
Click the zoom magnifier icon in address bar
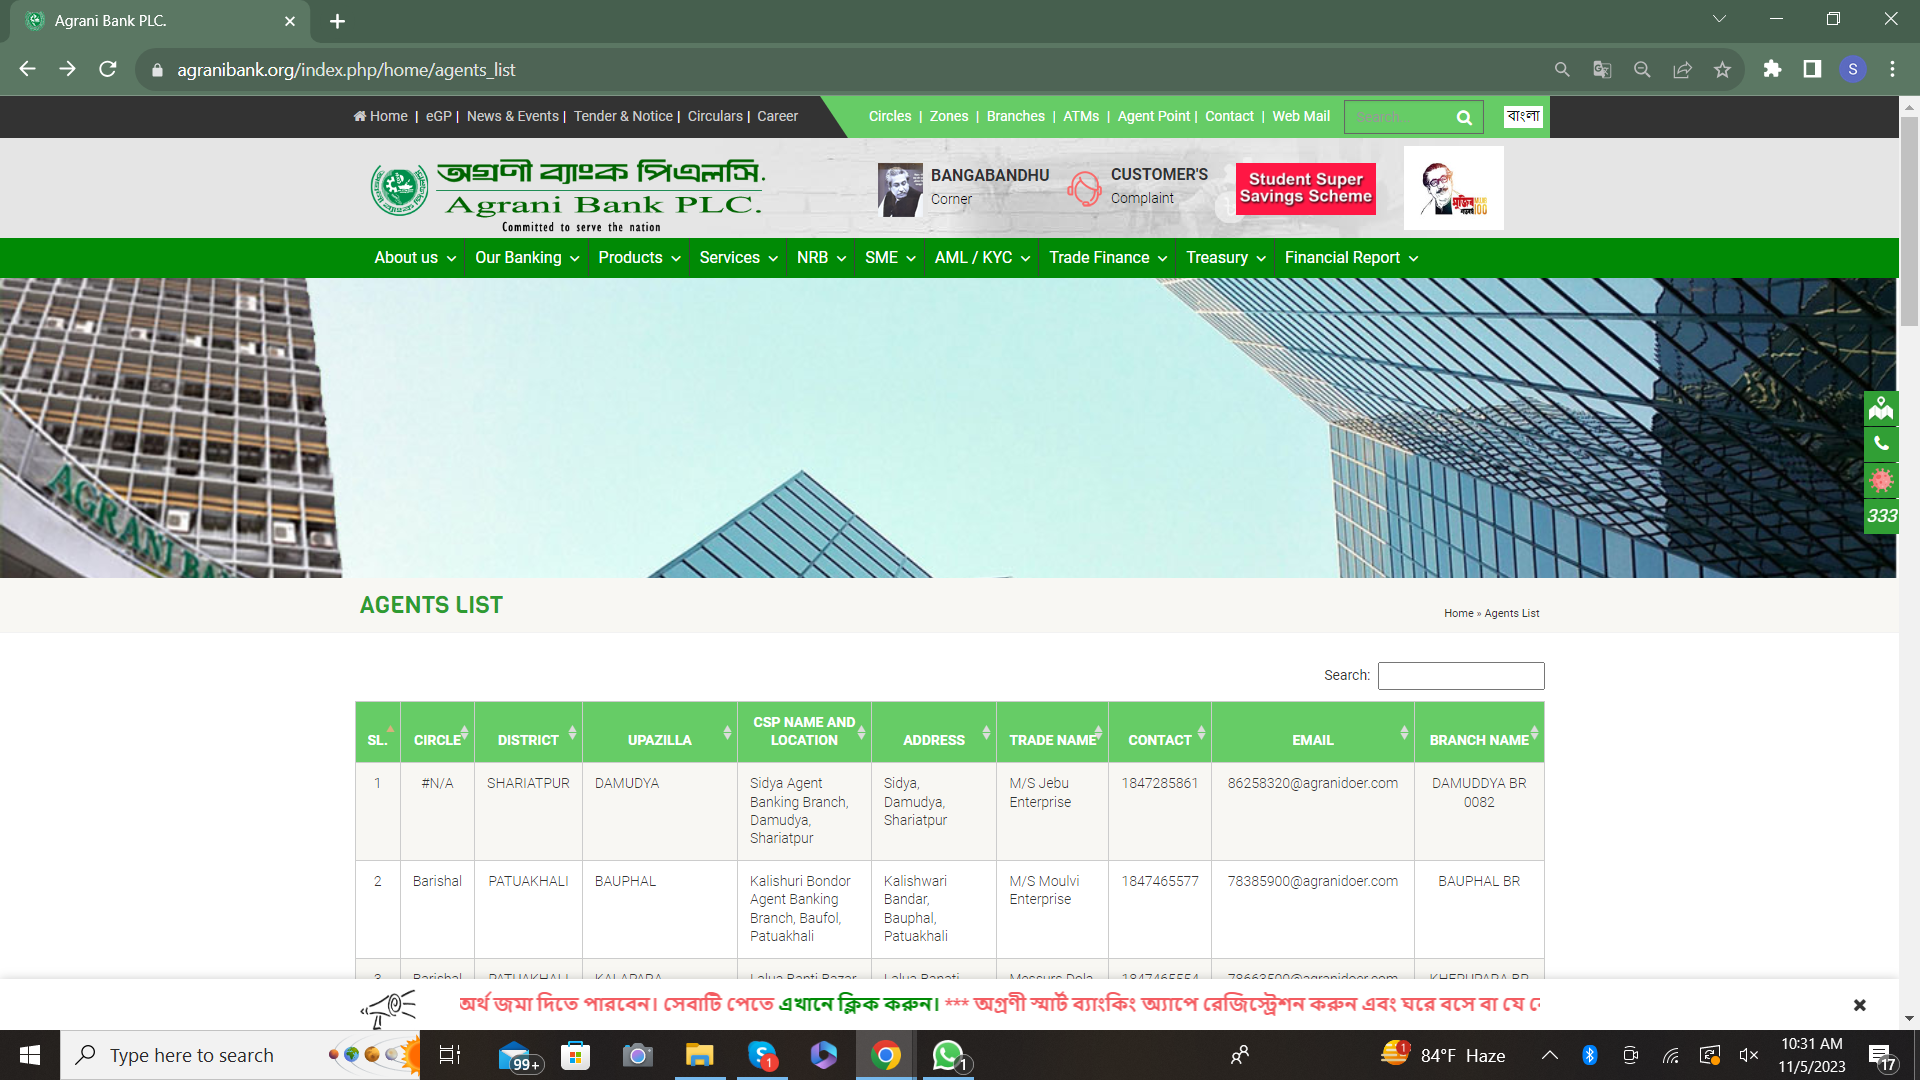(1642, 69)
